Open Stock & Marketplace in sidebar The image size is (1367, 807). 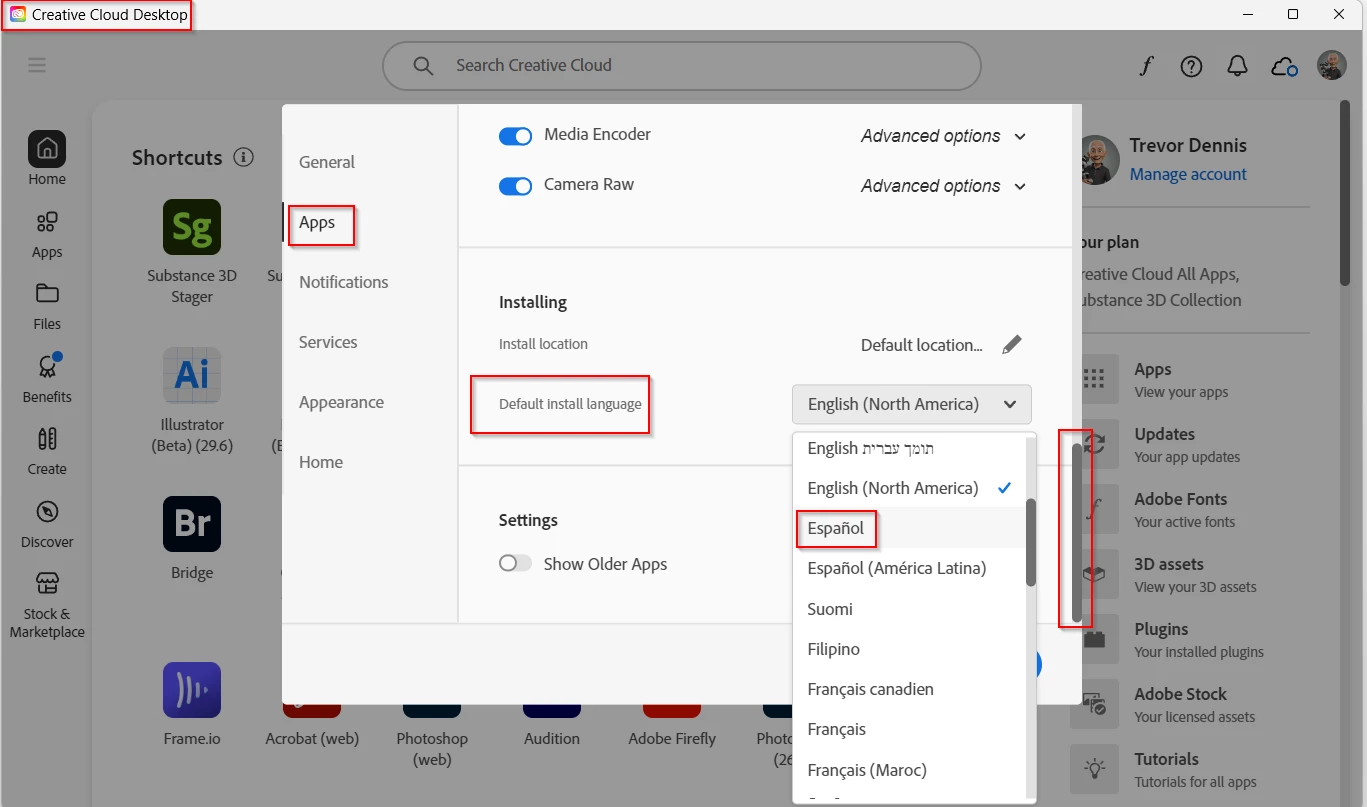coord(47,605)
